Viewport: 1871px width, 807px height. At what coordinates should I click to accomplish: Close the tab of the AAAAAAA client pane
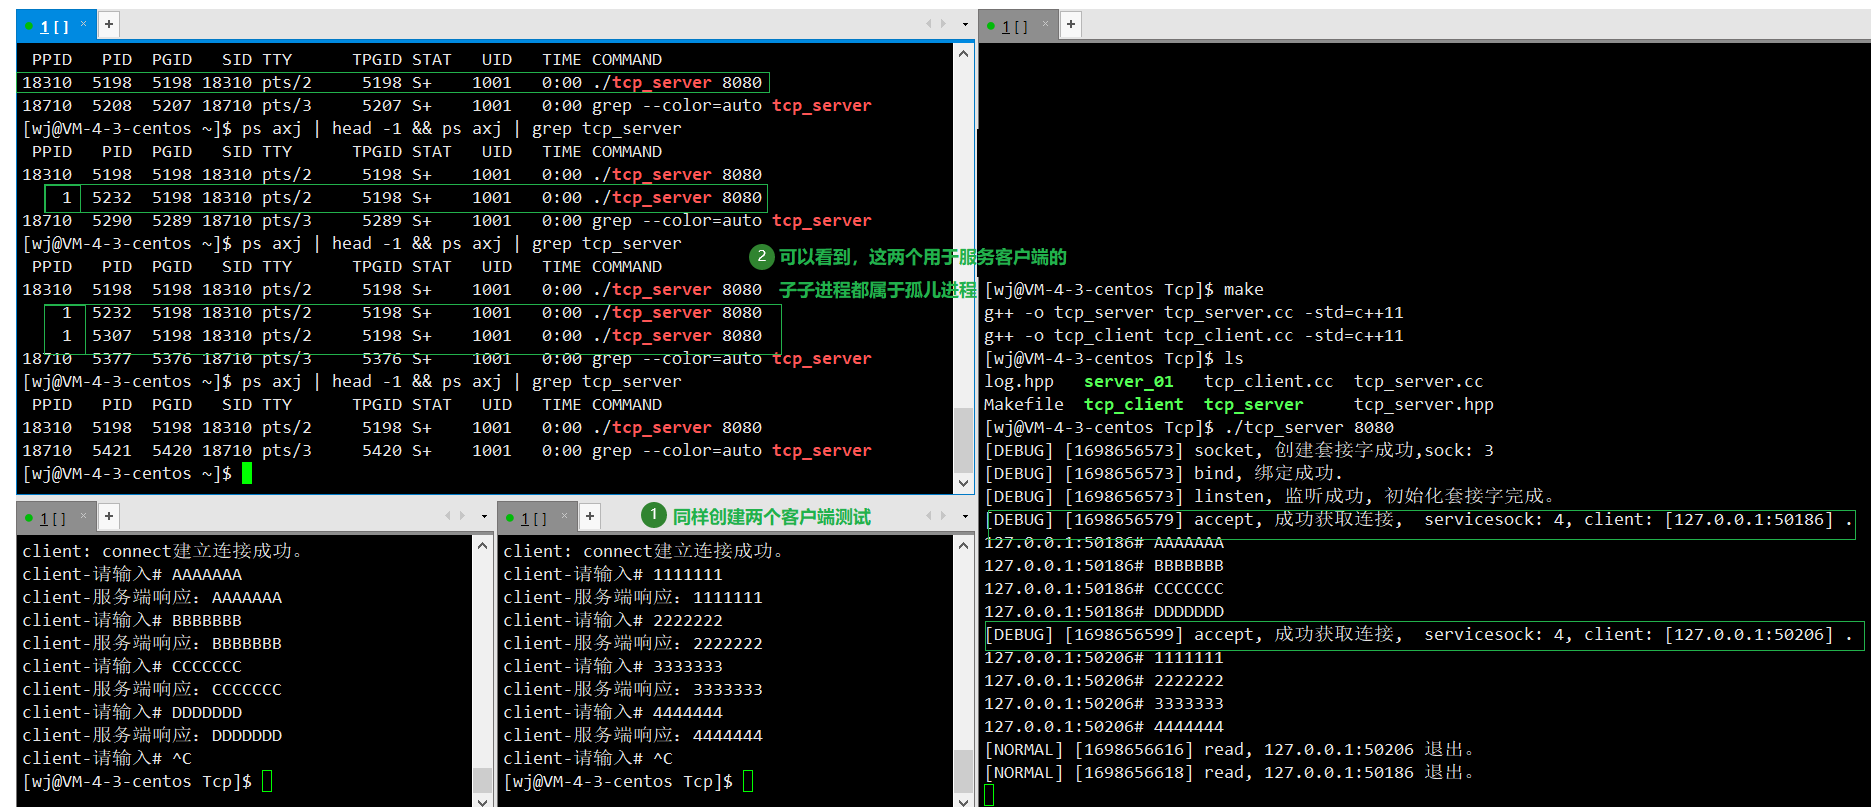84,515
